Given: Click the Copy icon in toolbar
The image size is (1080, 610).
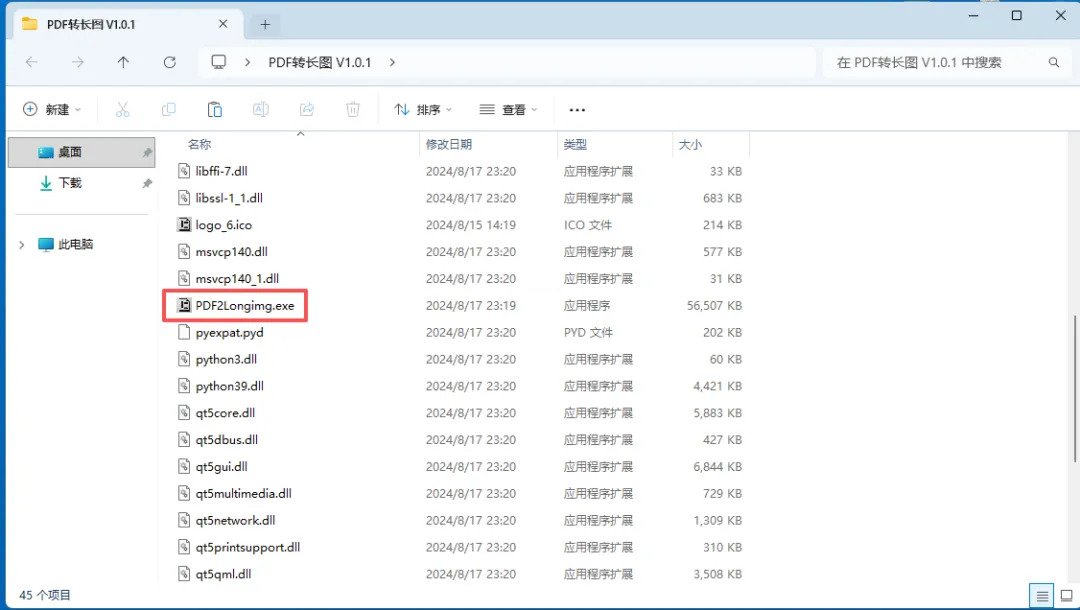Looking at the screenshot, I should tap(169, 109).
